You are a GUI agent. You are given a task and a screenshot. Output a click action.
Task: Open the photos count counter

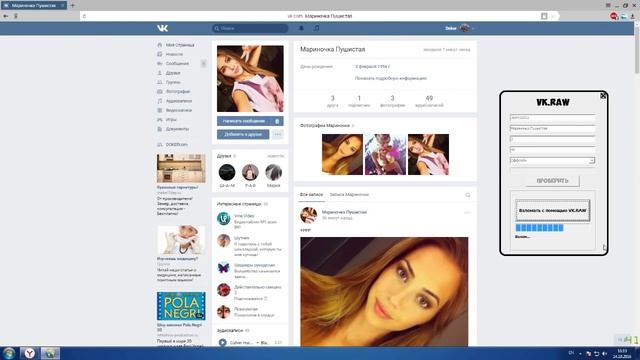pyautogui.click(x=393, y=101)
